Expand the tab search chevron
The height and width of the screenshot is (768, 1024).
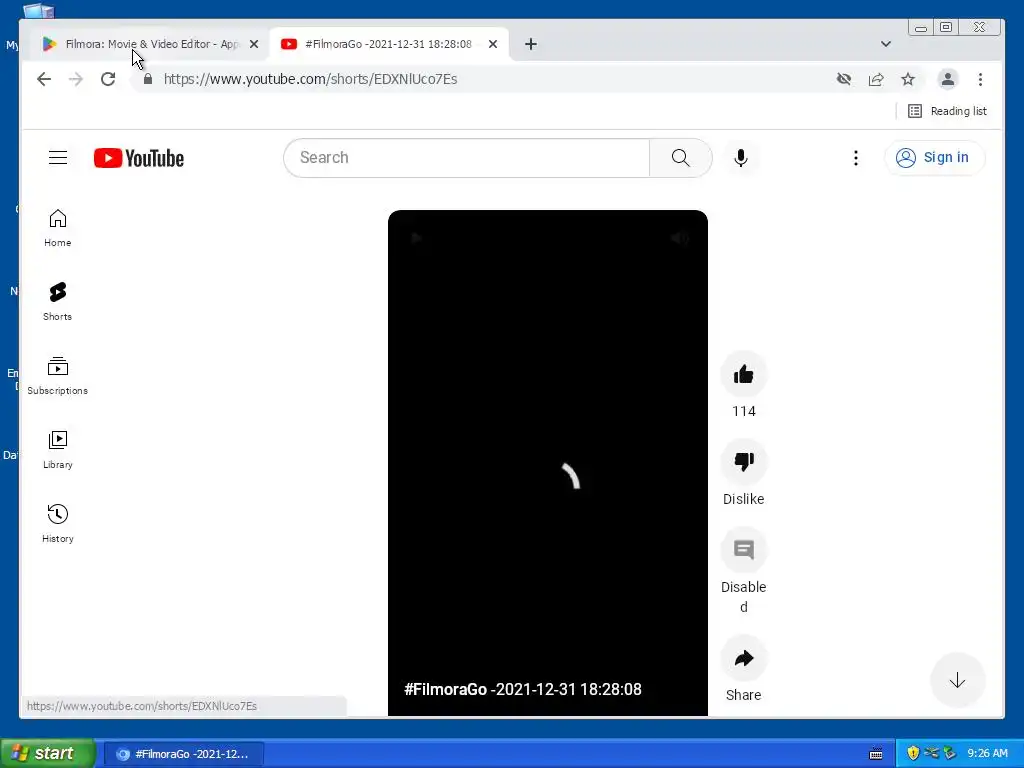(886, 44)
